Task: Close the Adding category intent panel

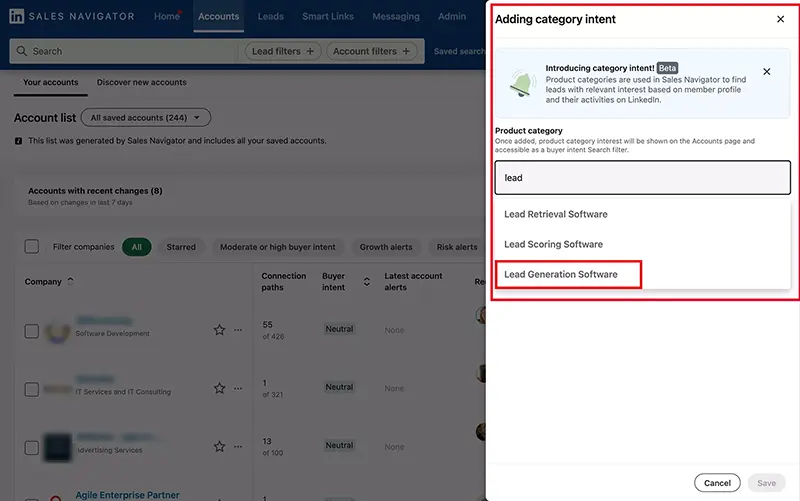Action: [780, 19]
